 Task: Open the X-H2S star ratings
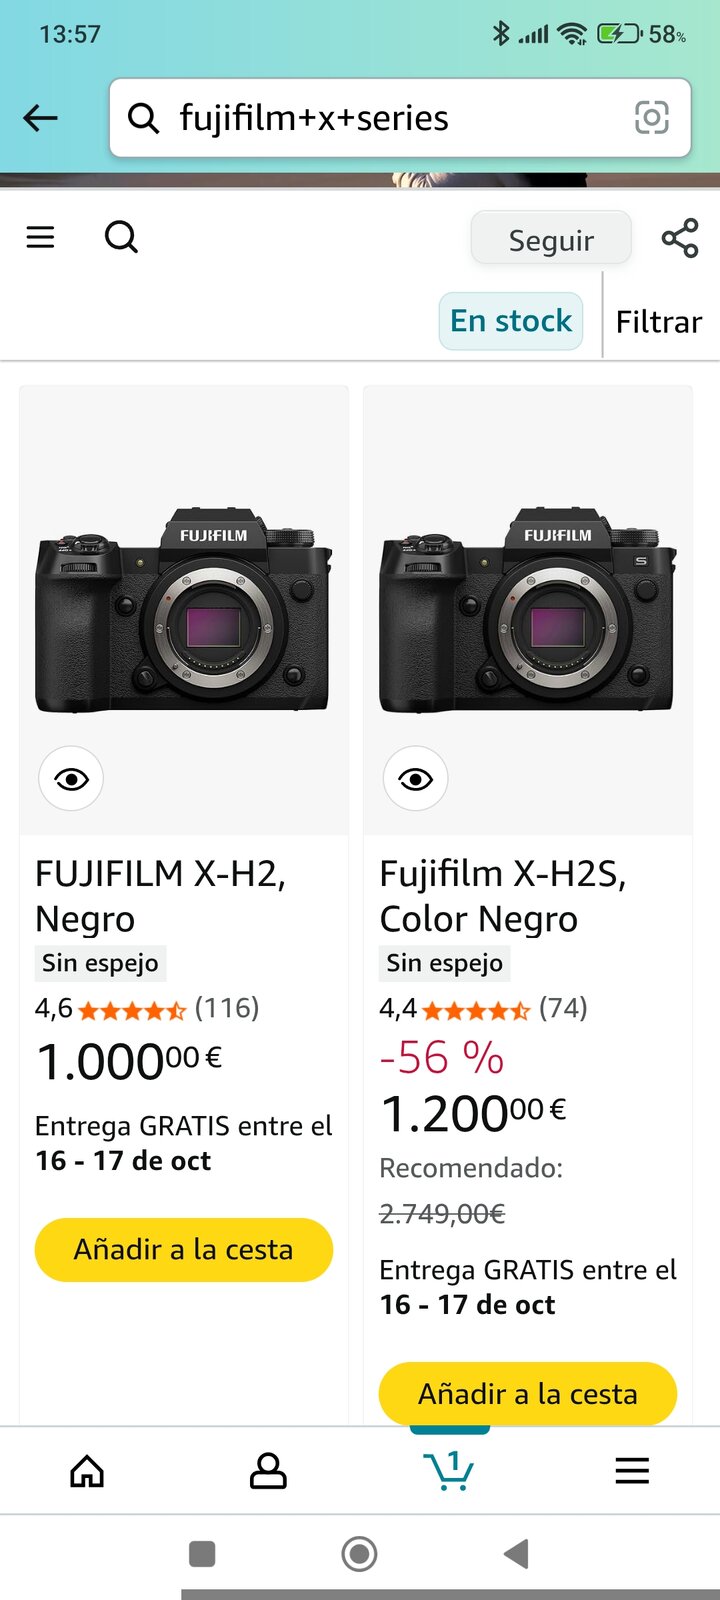coord(476,1009)
